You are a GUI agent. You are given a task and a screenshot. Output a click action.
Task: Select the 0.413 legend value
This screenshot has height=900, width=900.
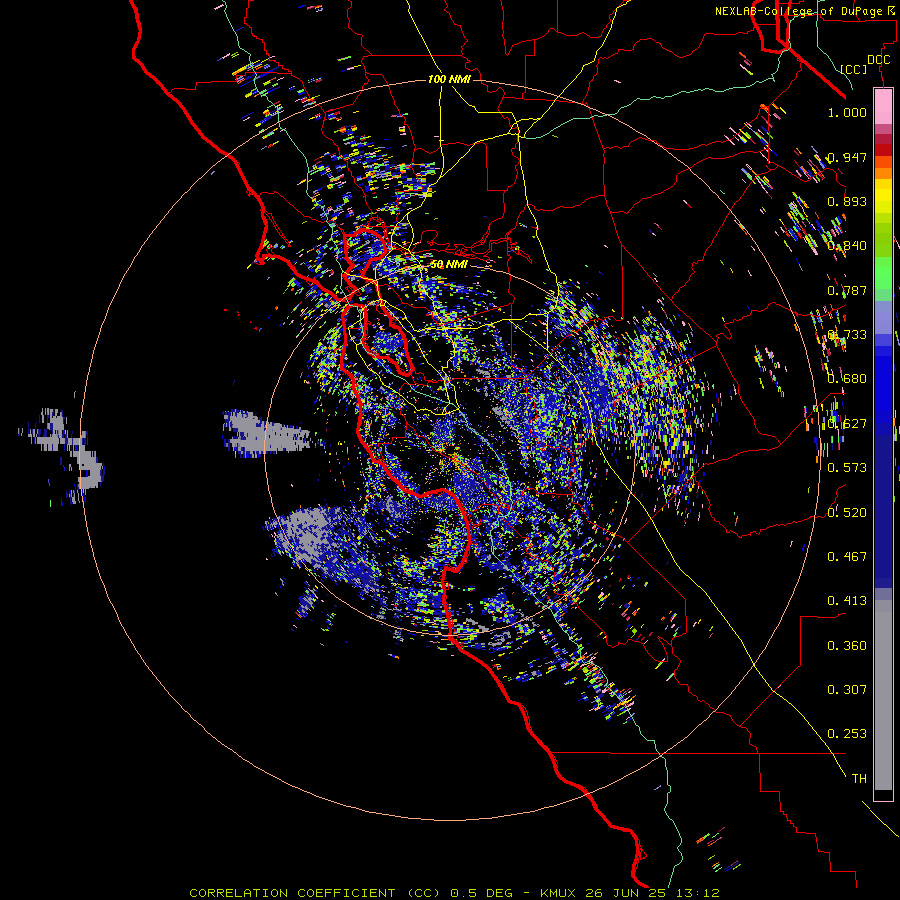pos(847,601)
